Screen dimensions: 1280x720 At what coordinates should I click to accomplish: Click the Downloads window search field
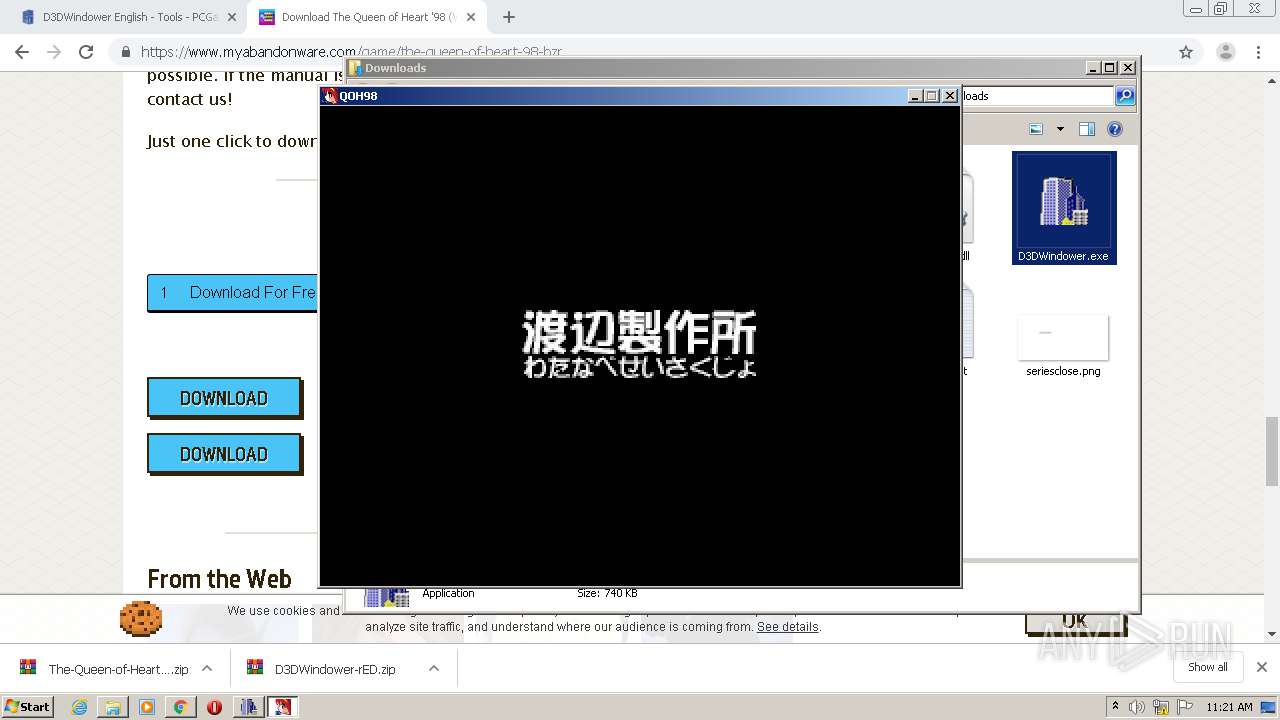tap(1037, 96)
